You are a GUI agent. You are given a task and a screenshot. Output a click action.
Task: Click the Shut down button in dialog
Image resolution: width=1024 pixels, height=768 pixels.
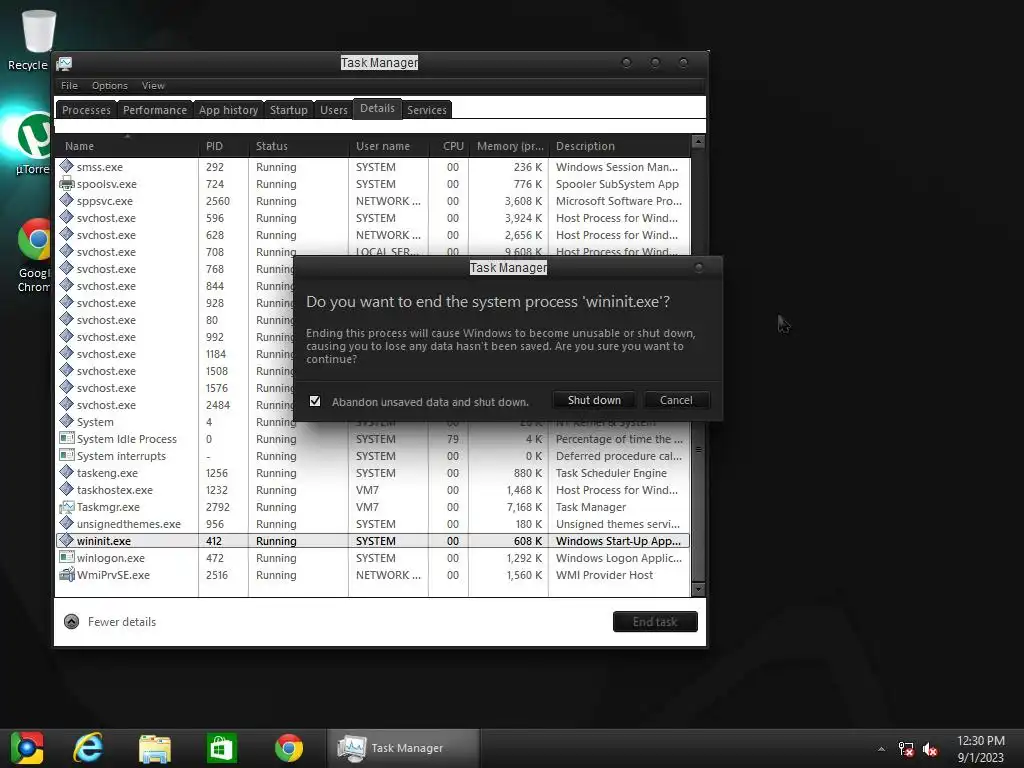pos(594,400)
